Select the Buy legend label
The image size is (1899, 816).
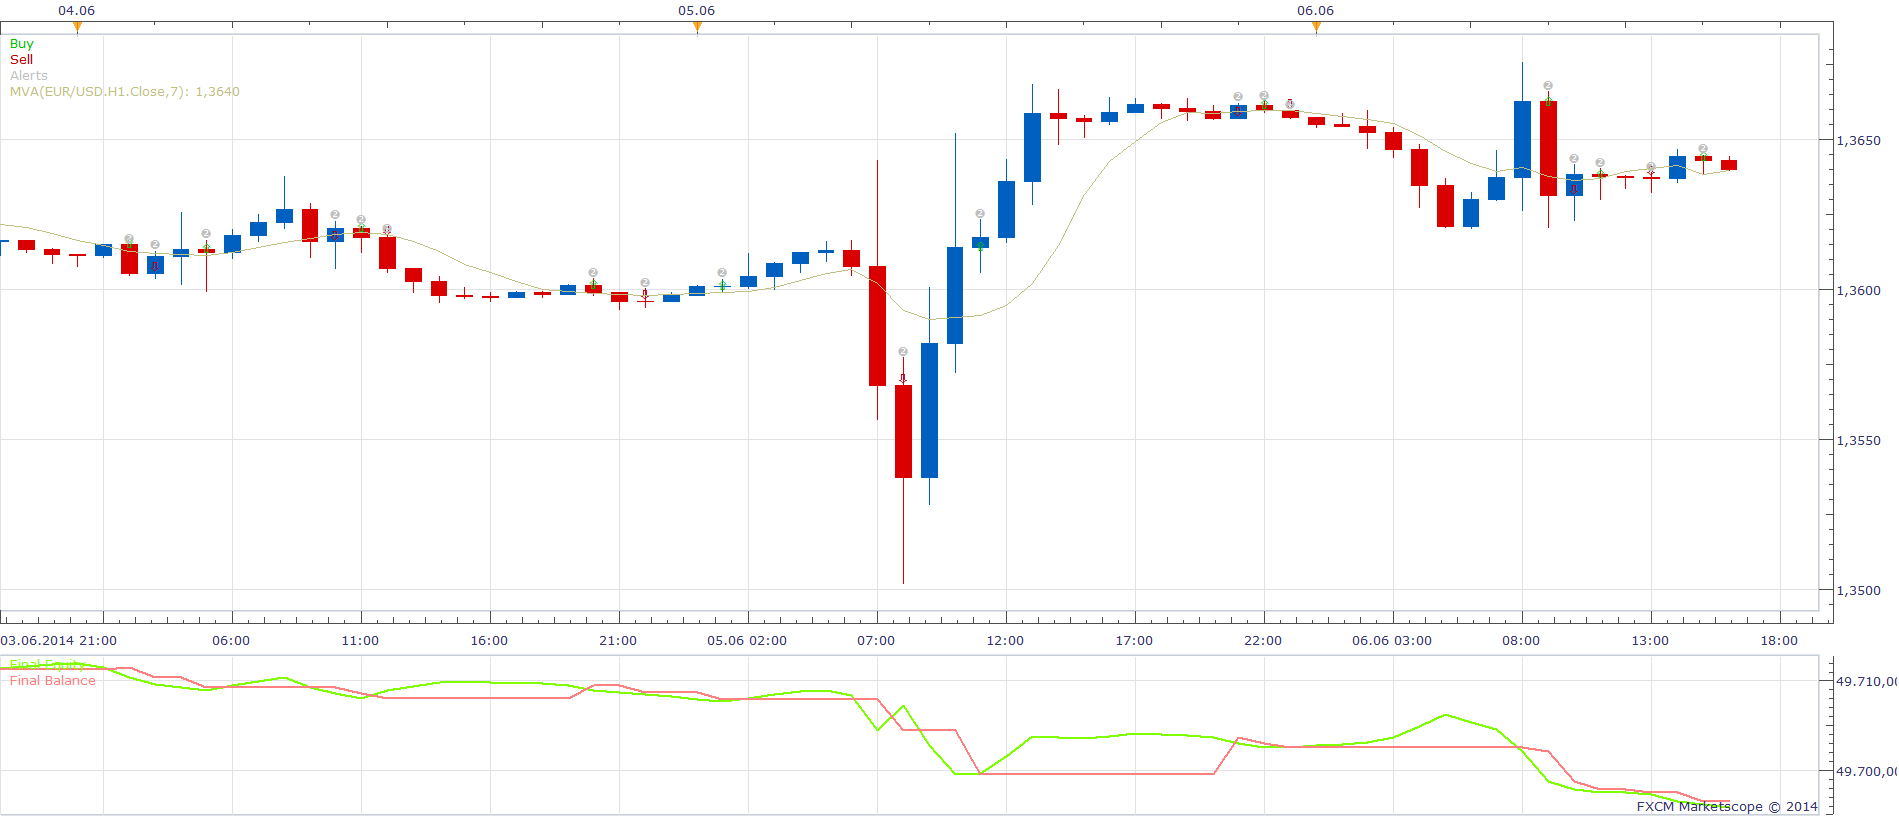pyautogui.click(x=21, y=44)
